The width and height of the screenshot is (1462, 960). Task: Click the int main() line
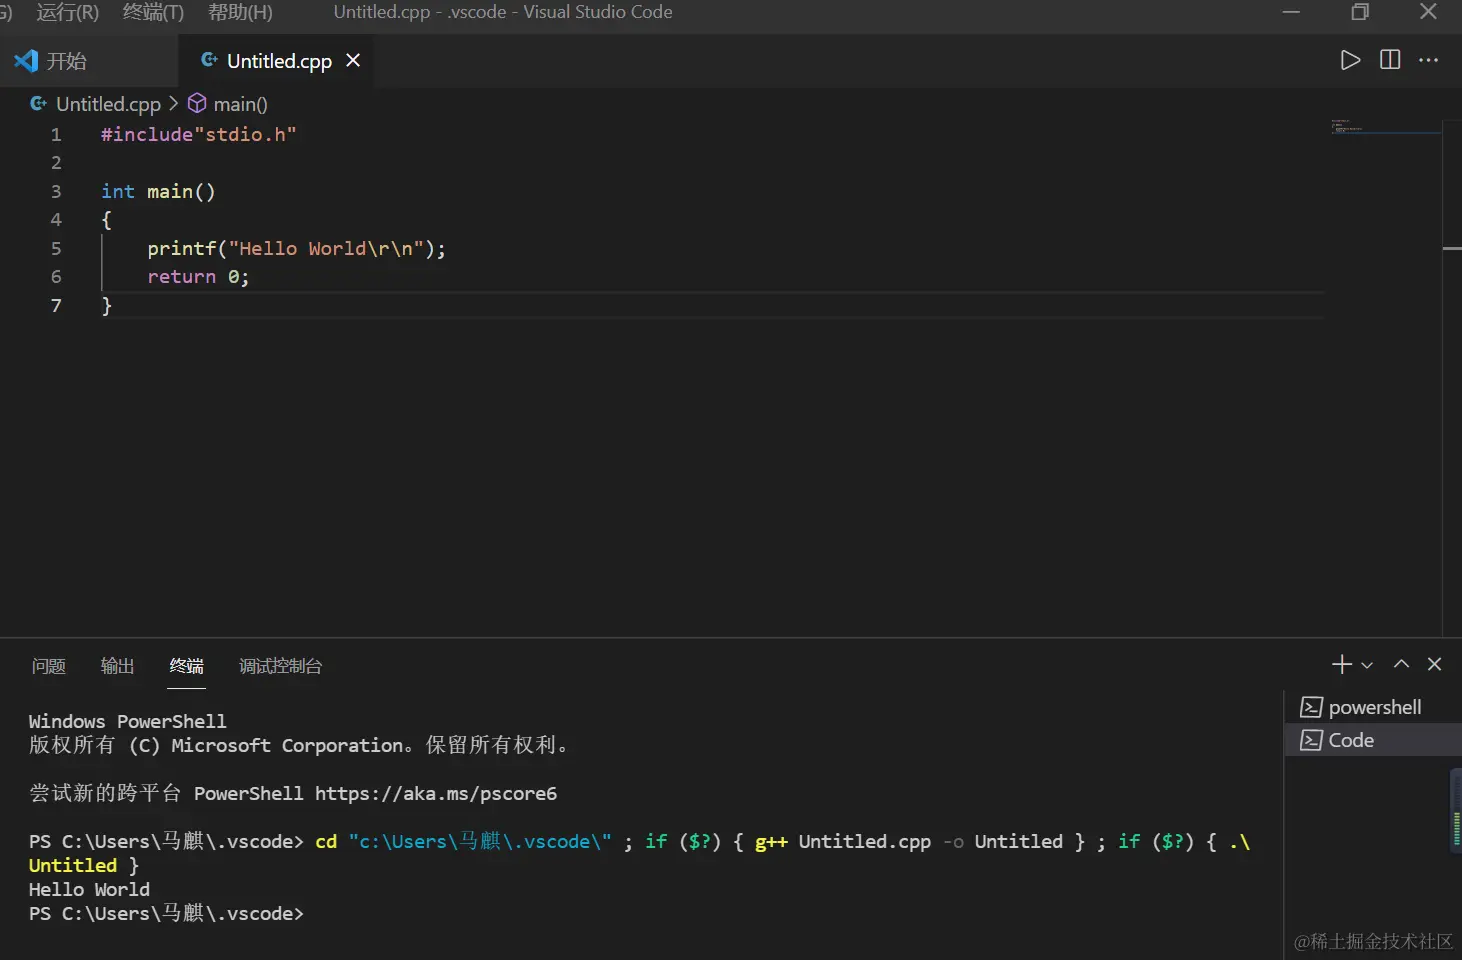coord(158,191)
